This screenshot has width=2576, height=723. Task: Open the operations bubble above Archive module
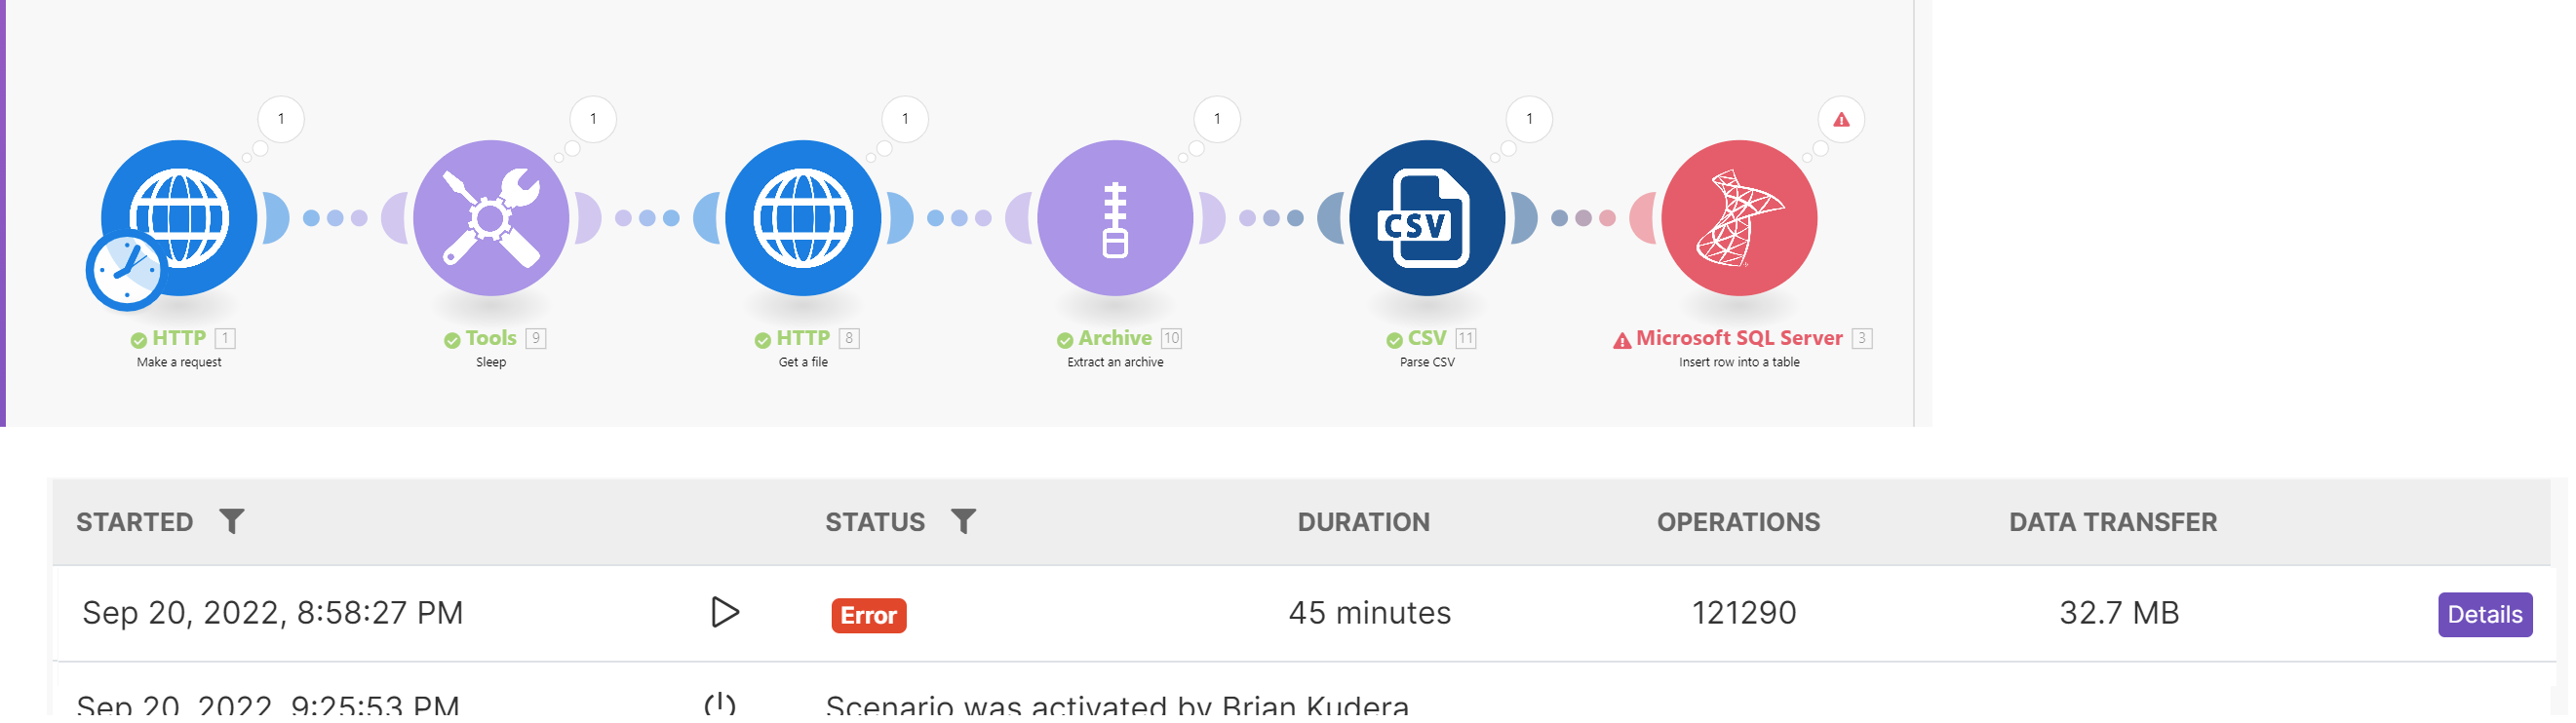[1217, 119]
